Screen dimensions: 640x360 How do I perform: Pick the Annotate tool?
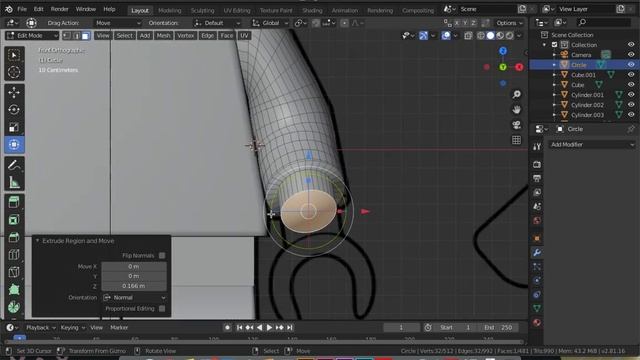[x=14, y=165]
